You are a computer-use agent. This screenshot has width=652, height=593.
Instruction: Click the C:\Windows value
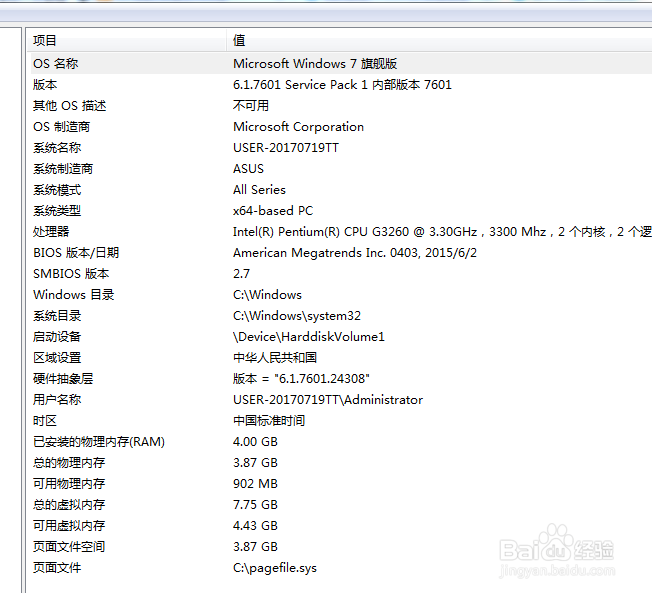tap(267, 295)
